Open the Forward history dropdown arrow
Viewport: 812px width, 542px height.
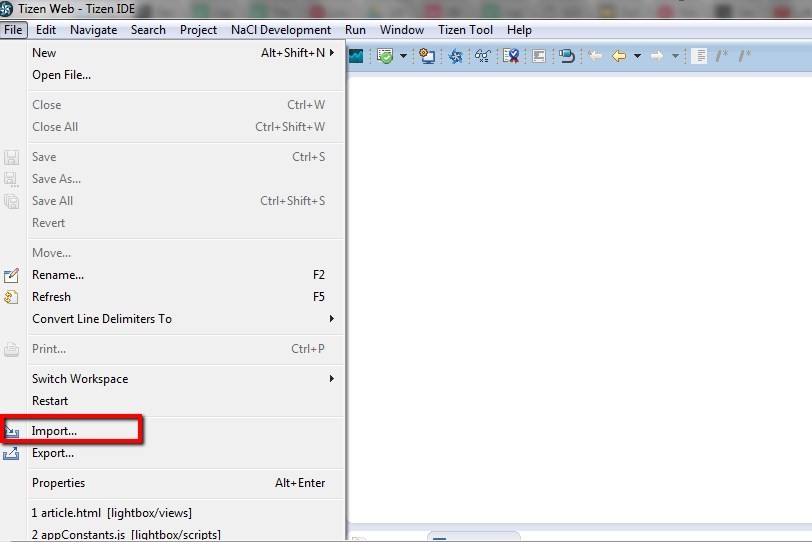[x=675, y=56]
